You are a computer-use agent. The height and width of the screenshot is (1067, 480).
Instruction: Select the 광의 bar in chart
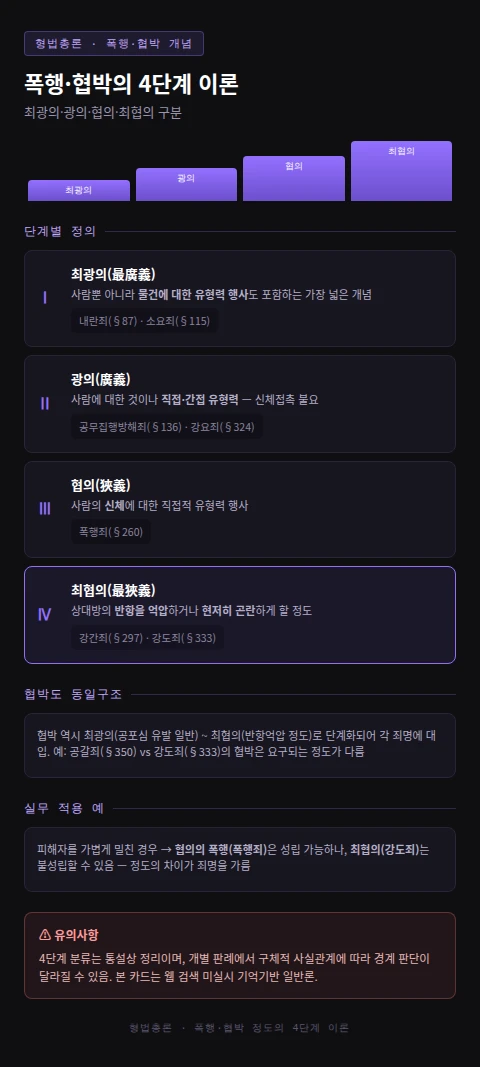coord(187,184)
